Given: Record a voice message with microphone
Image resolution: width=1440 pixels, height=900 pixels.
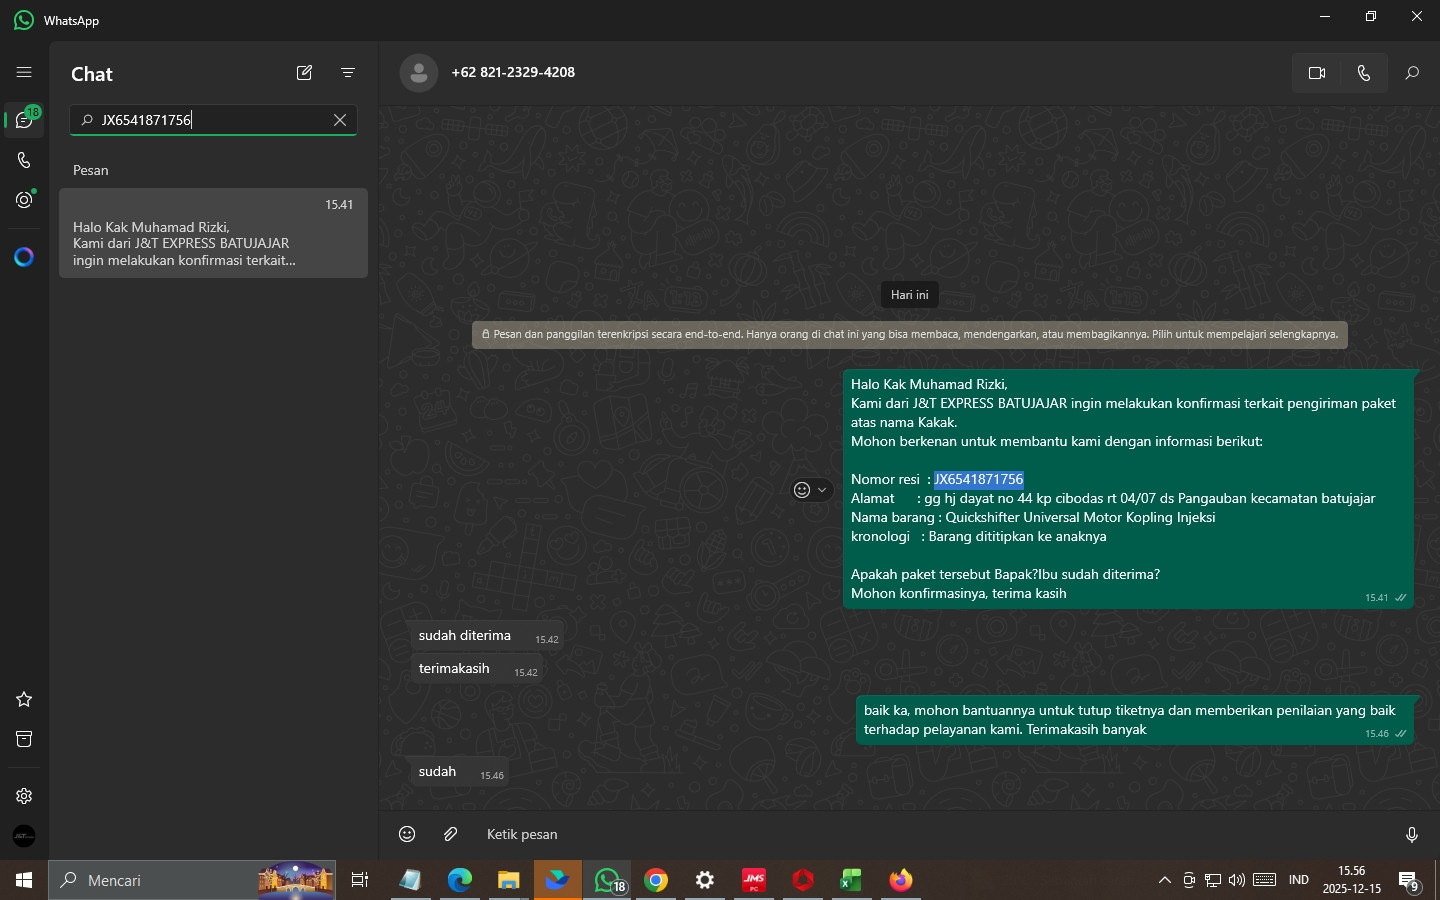Looking at the screenshot, I should [x=1412, y=834].
